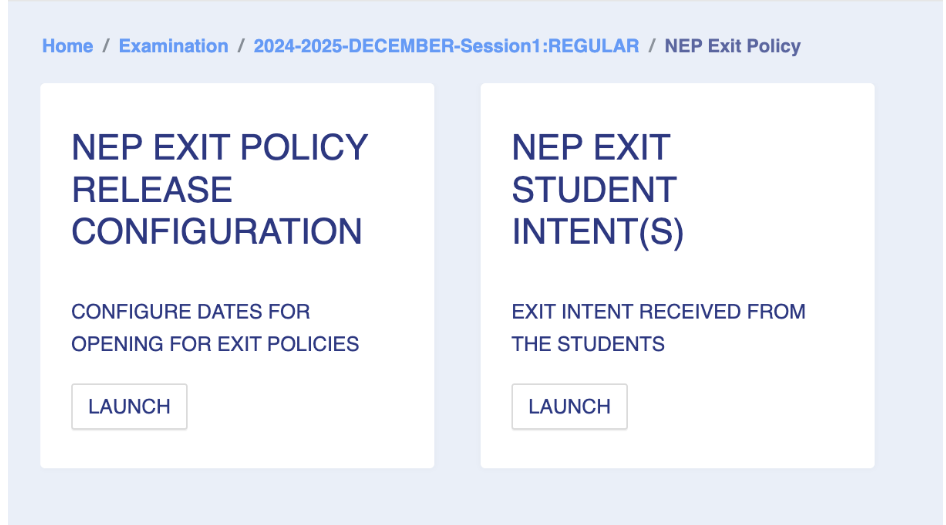The height and width of the screenshot is (525, 946).
Task: Click the slash separator right after Examination
Action: (x=241, y=46)
